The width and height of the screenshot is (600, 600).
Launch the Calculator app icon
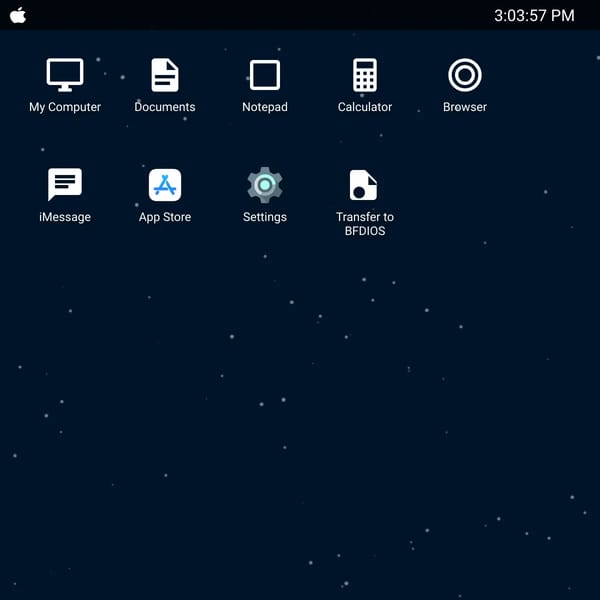364,75
